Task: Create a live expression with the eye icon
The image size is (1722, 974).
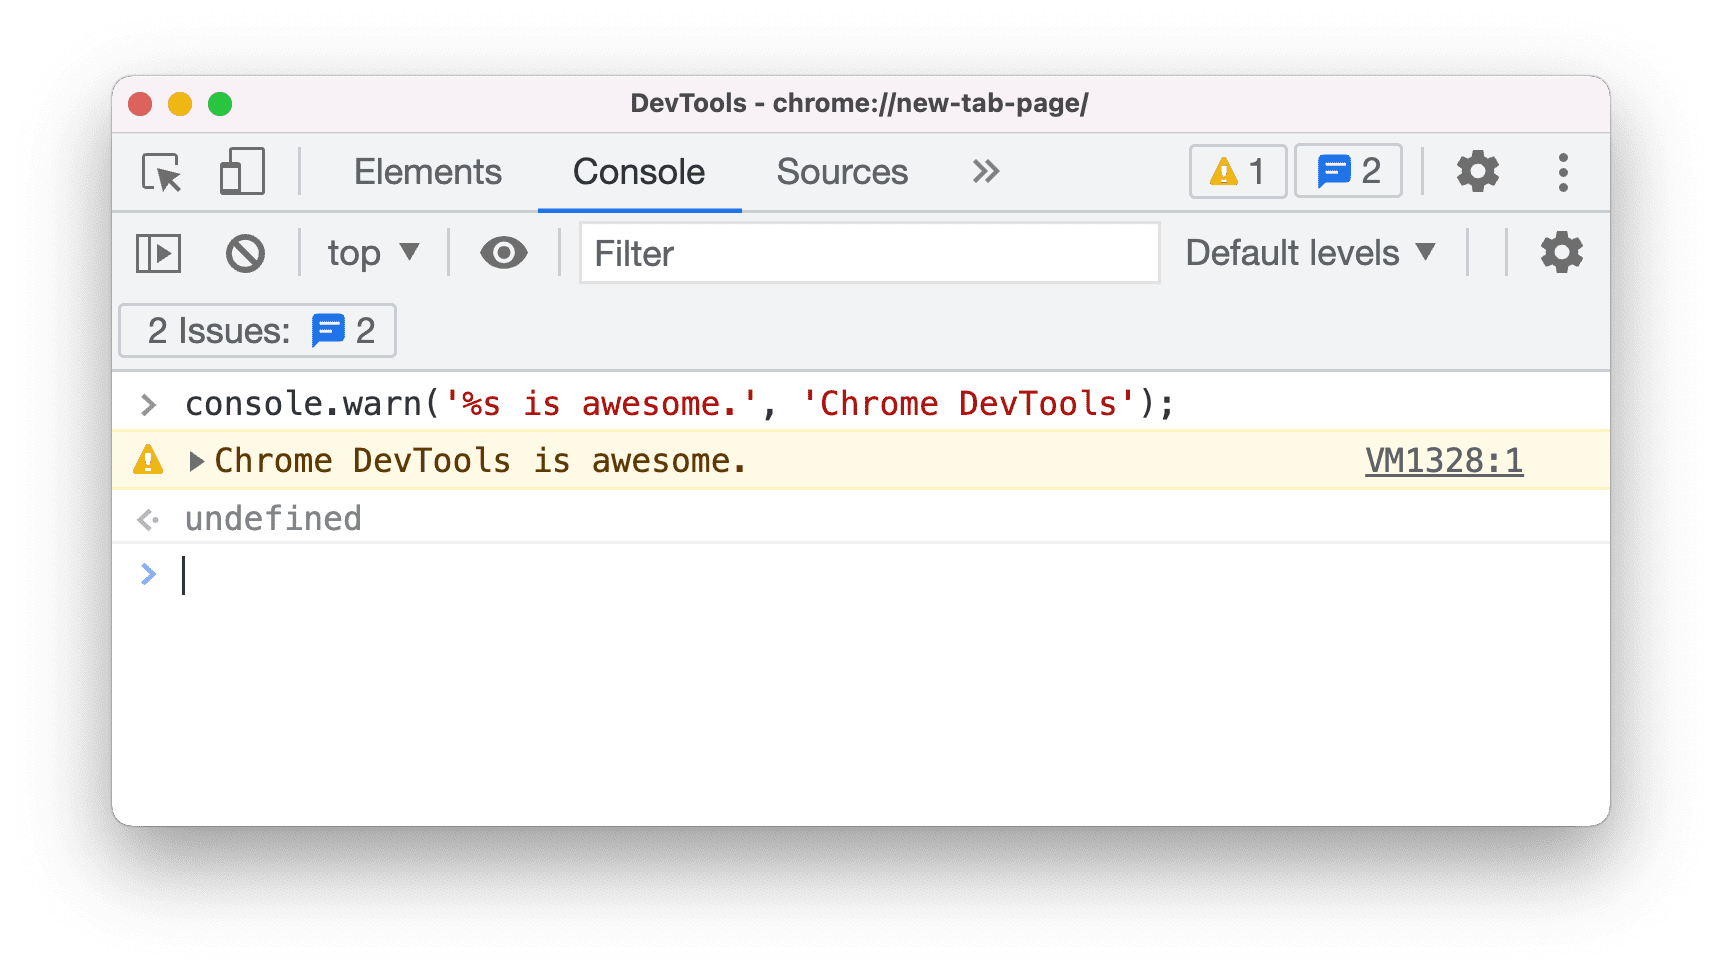Action: click(503, 252)
